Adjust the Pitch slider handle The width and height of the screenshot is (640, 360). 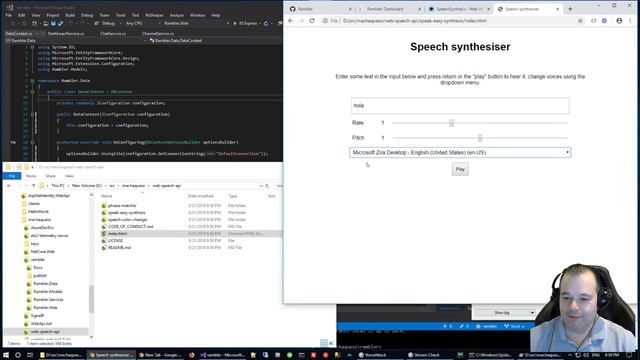coord(480,138)
